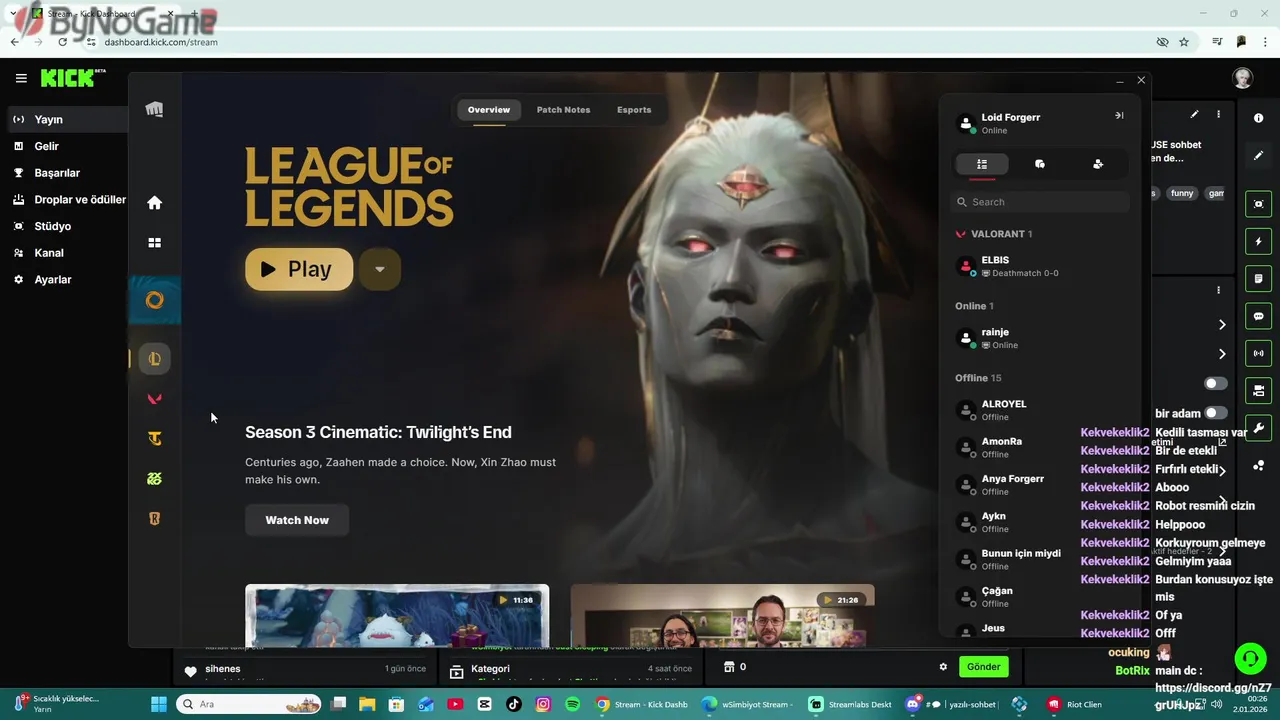Collapse the Offline friends group
Screen dimensions: 1280x720
pyautogui.click(x=978, y=378)
